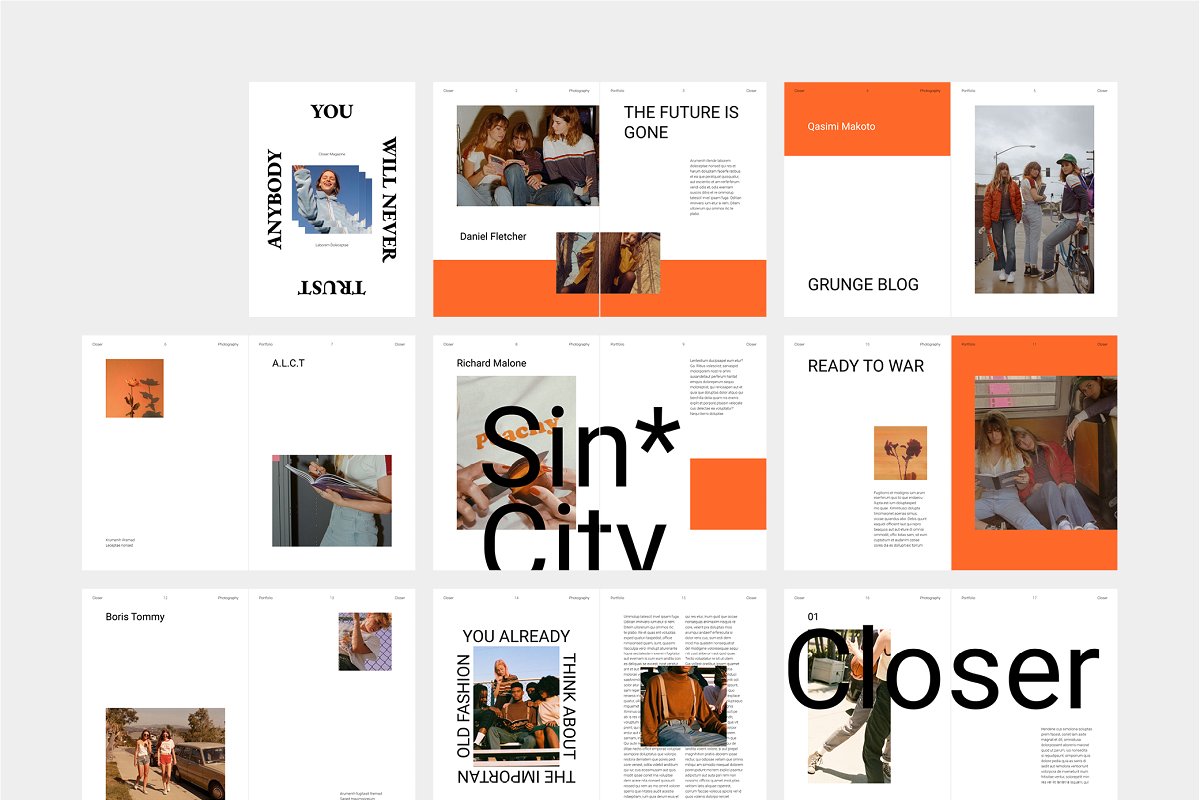
Task: Click the 'READY TO WAR' headline
Action: click(x=866, y=366)
